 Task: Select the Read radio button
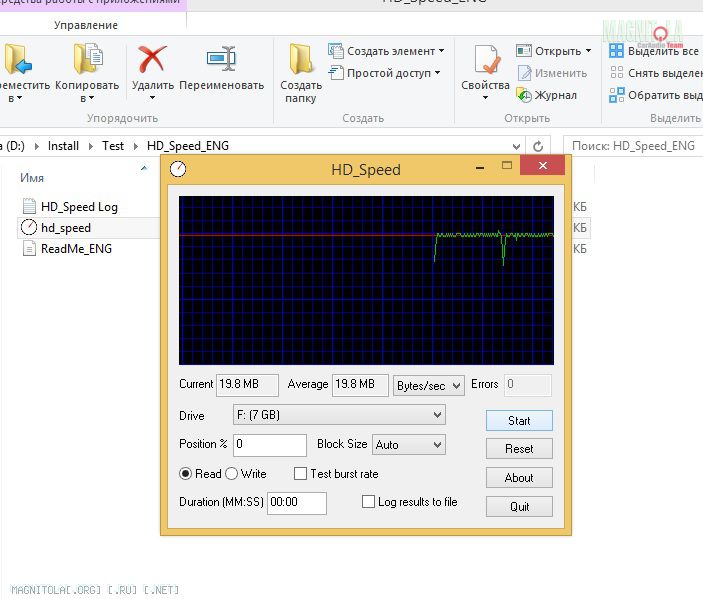(186, 474)
